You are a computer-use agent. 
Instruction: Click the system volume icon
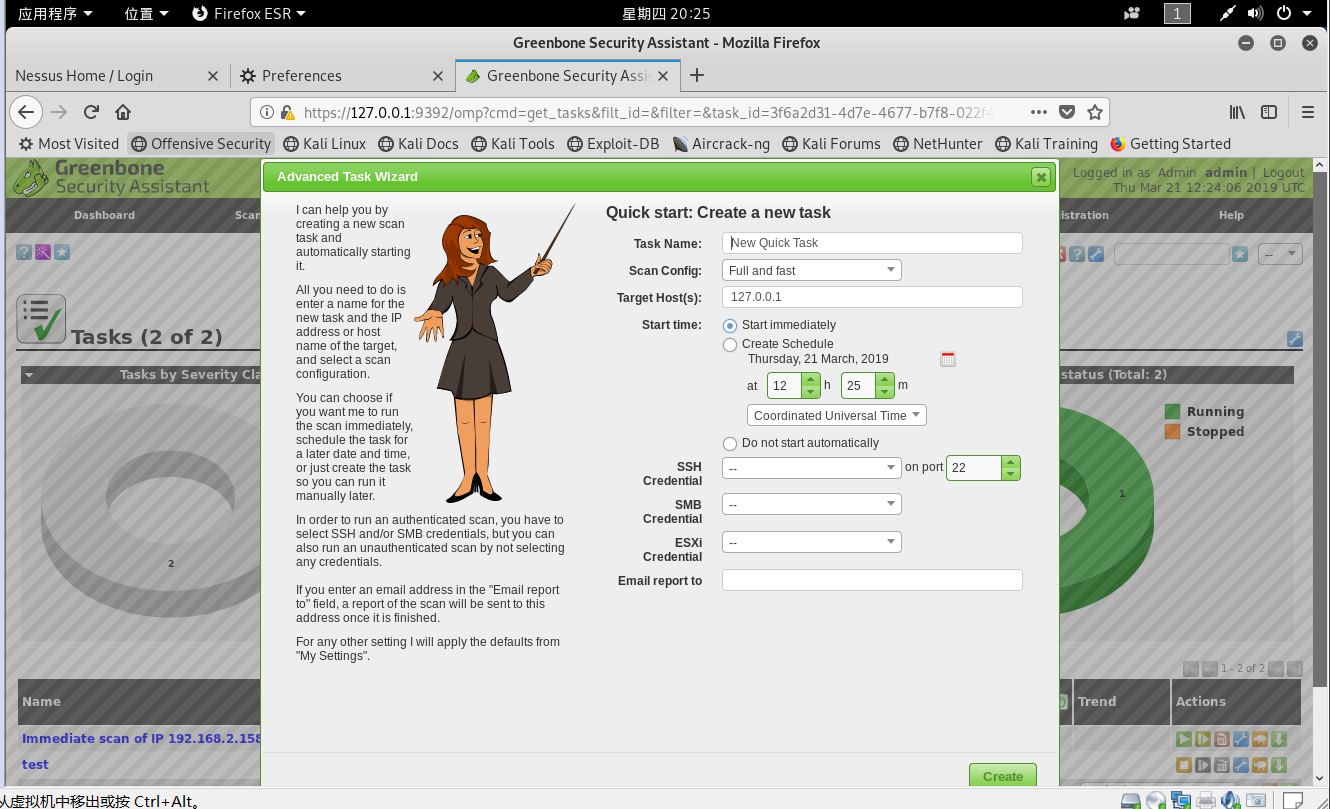[x=1256, y=13]
